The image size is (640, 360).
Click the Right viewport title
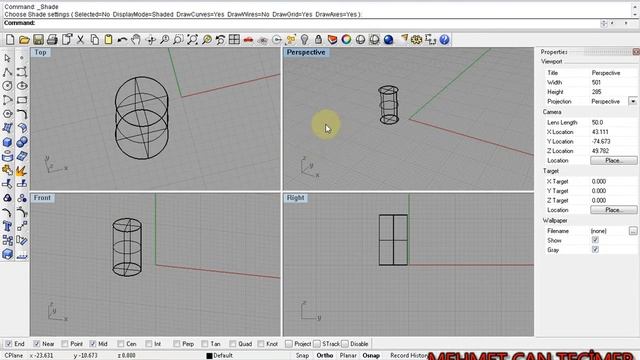pos(296,198)
